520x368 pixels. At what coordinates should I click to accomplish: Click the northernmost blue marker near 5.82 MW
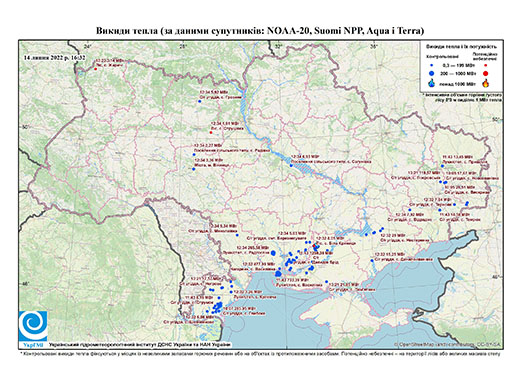tap(200, 101)
